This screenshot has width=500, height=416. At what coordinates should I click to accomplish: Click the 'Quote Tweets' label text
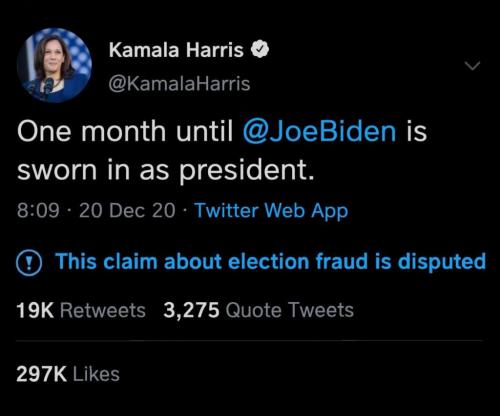tap(290, 310)
